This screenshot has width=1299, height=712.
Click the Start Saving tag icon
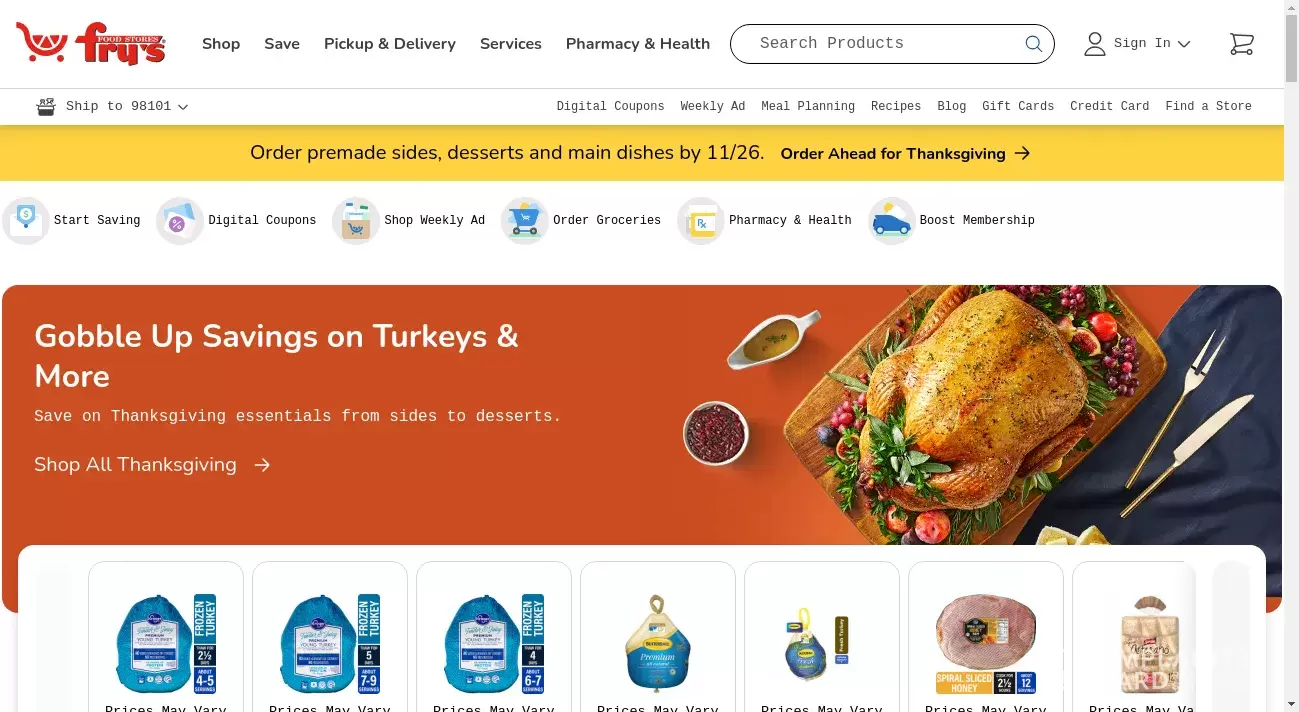click(25, 220)
